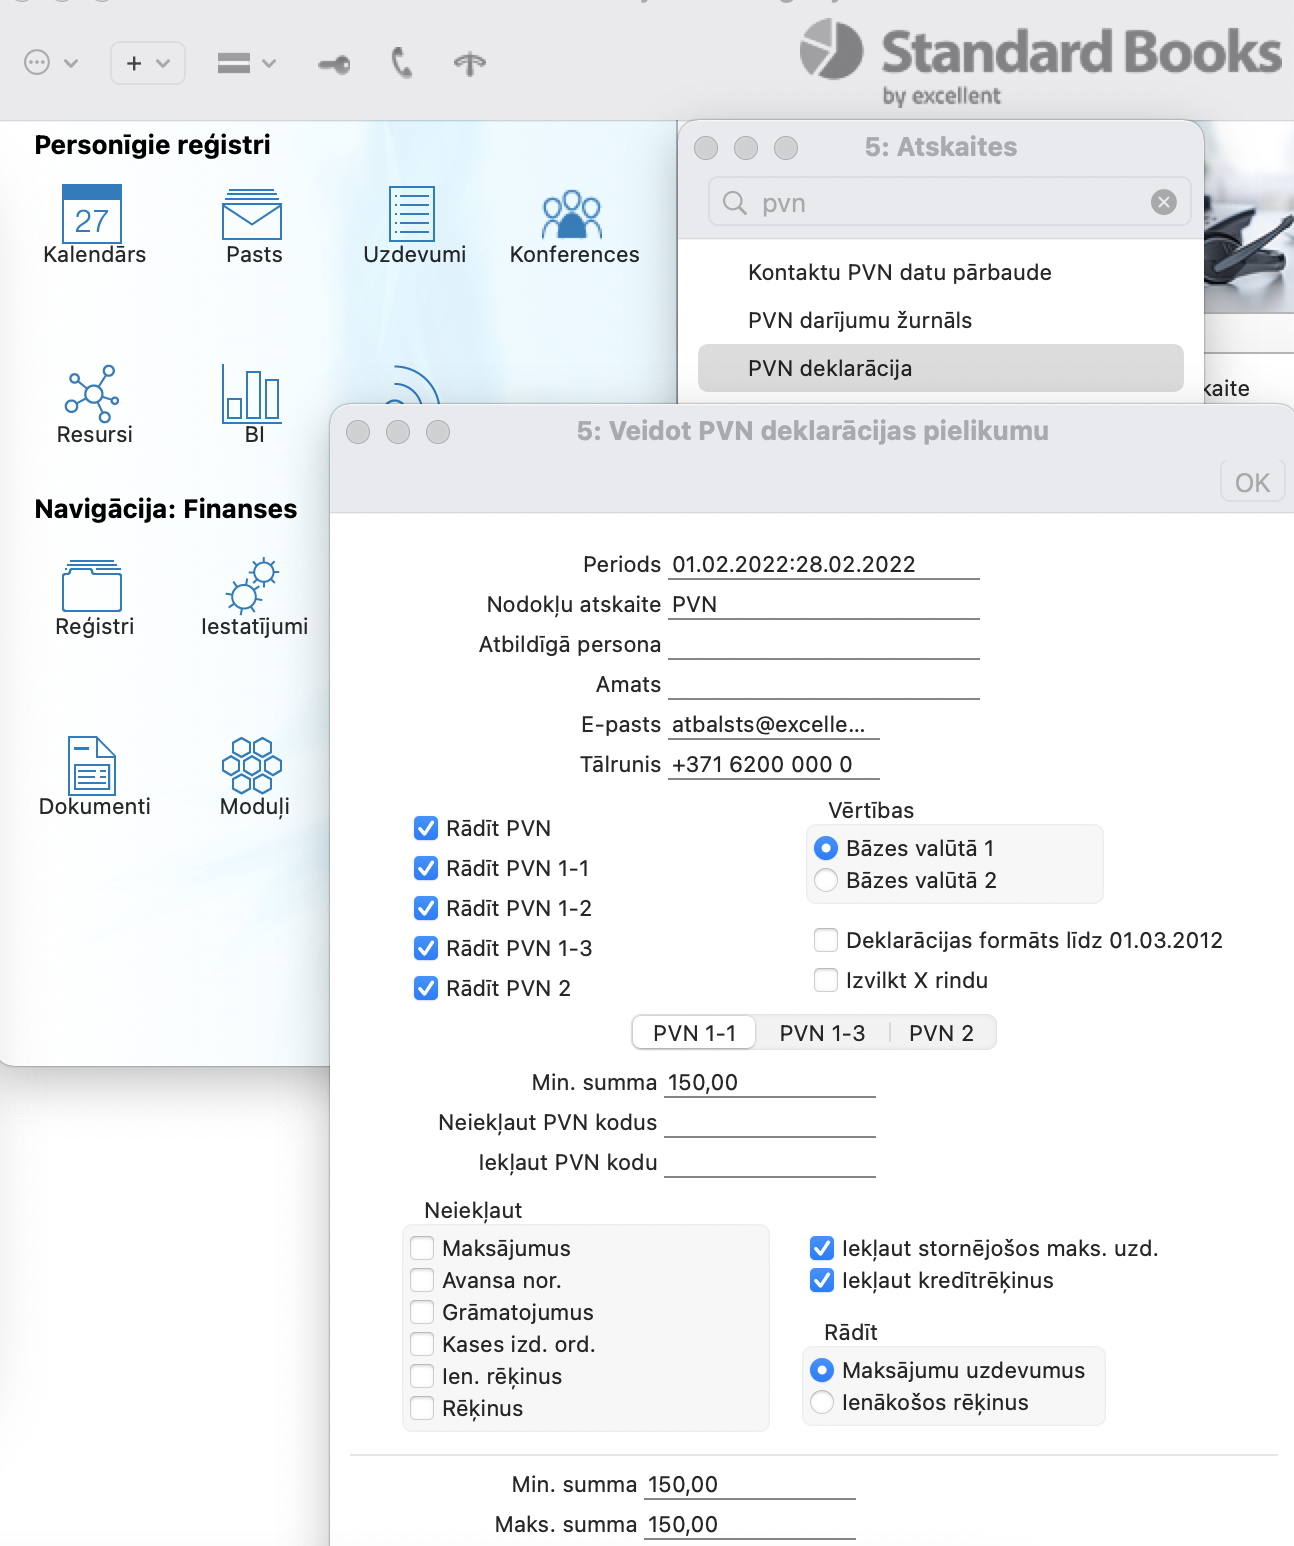Open the Kalendārs calendar icon
1294x1546 pixels.
click(x=92, y=214)
